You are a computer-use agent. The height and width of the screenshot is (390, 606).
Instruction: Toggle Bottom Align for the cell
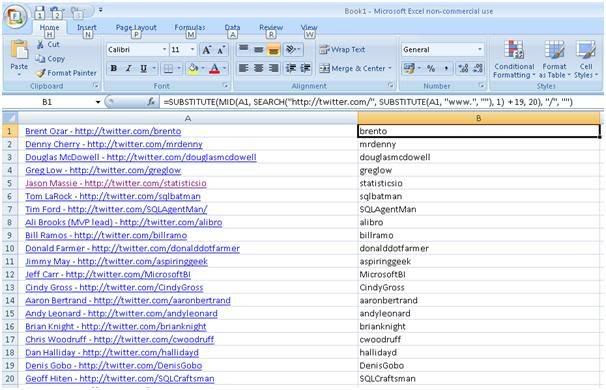point(274,49)
